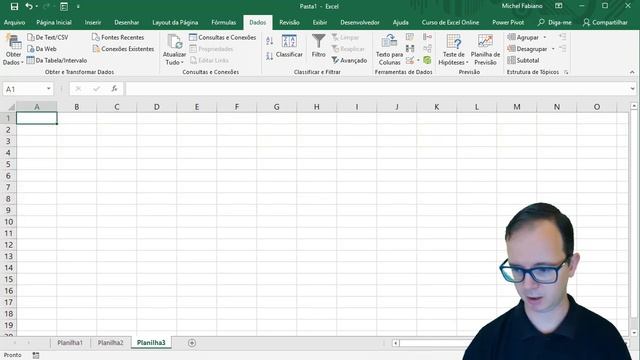Switch to the Página Inicial tab
Viewport: 640px width, 360px height.
pos(54,22)
